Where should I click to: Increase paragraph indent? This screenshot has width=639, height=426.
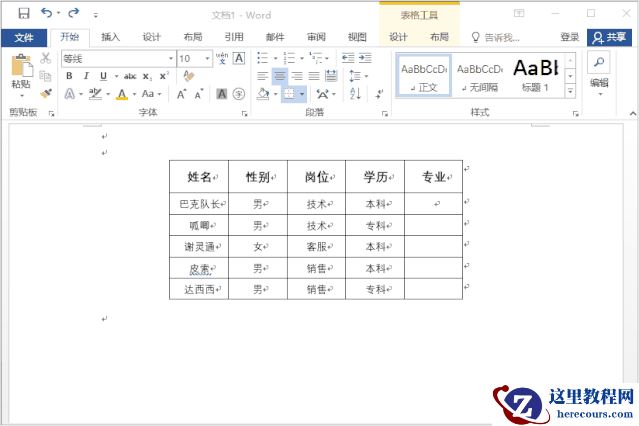coord(365,58)
